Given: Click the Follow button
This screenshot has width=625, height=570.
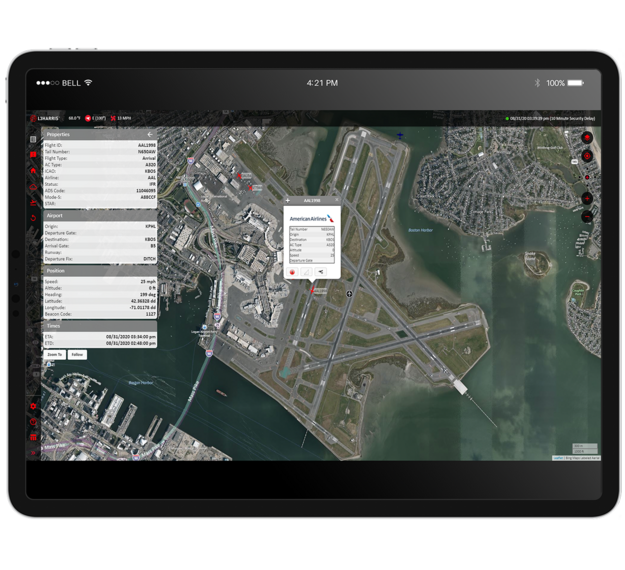Looking at the screenshot, I should coord(77,354).
